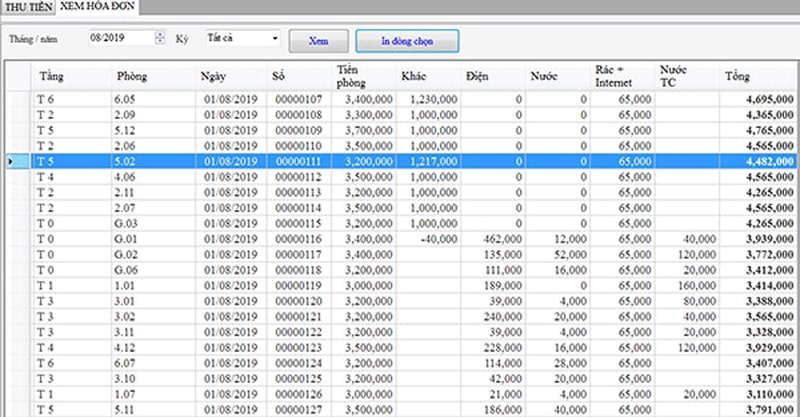Viewport: 800px width, 417px height.
Task: Switch to the THU TIỀN tab
Action: (29, 7)
